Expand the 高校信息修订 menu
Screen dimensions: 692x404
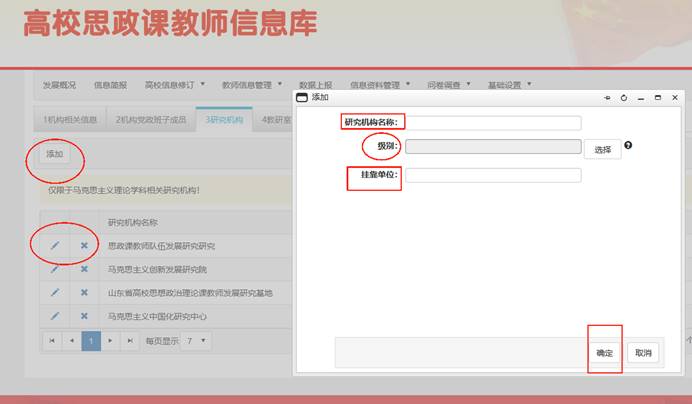(x=174, y=85)
